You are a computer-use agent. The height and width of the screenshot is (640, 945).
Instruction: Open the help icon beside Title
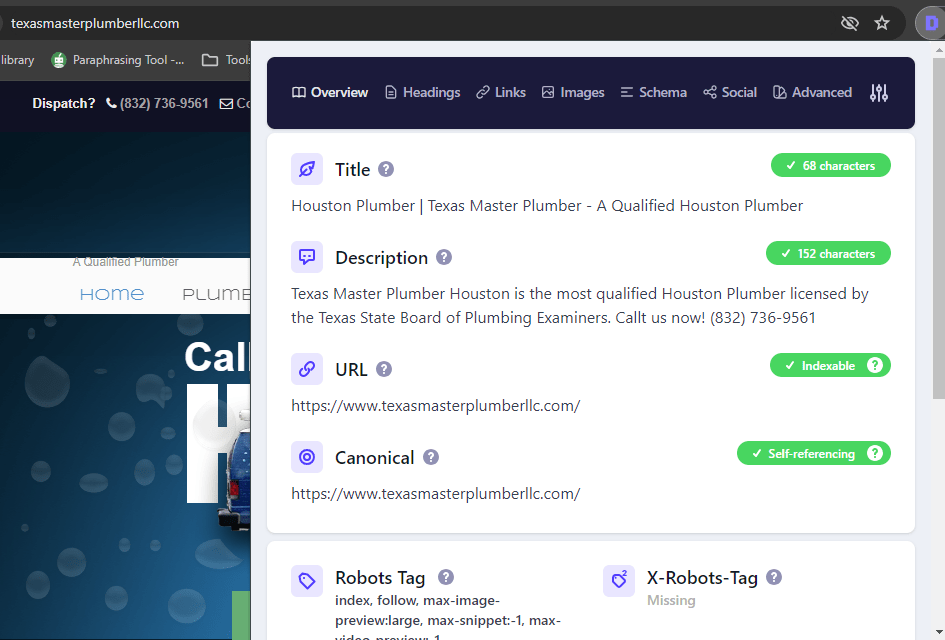[387, 169]
